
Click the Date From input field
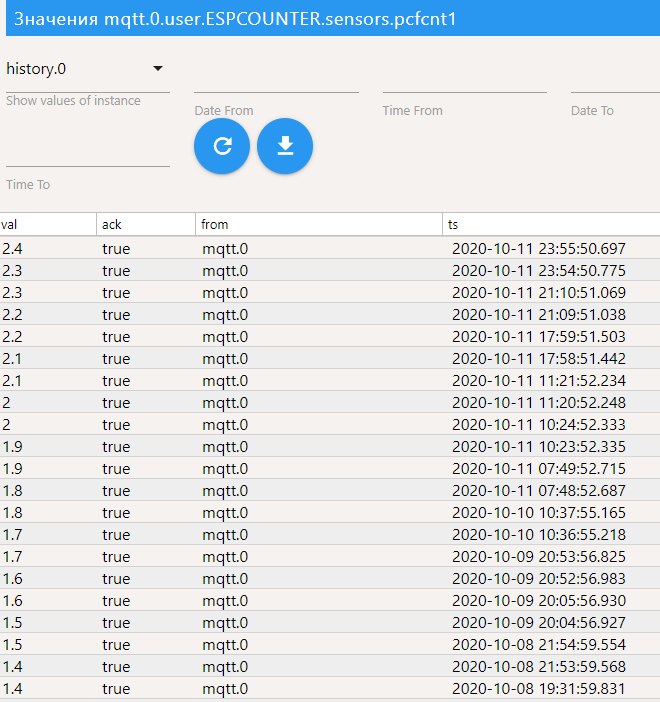pyautogui.click(x=276, y=81)
